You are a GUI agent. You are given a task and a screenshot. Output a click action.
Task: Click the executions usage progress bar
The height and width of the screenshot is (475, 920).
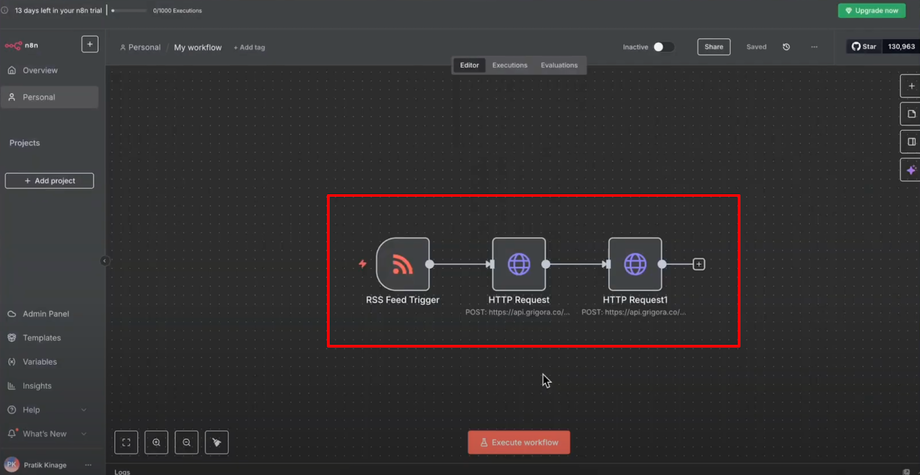click(129, 11)
